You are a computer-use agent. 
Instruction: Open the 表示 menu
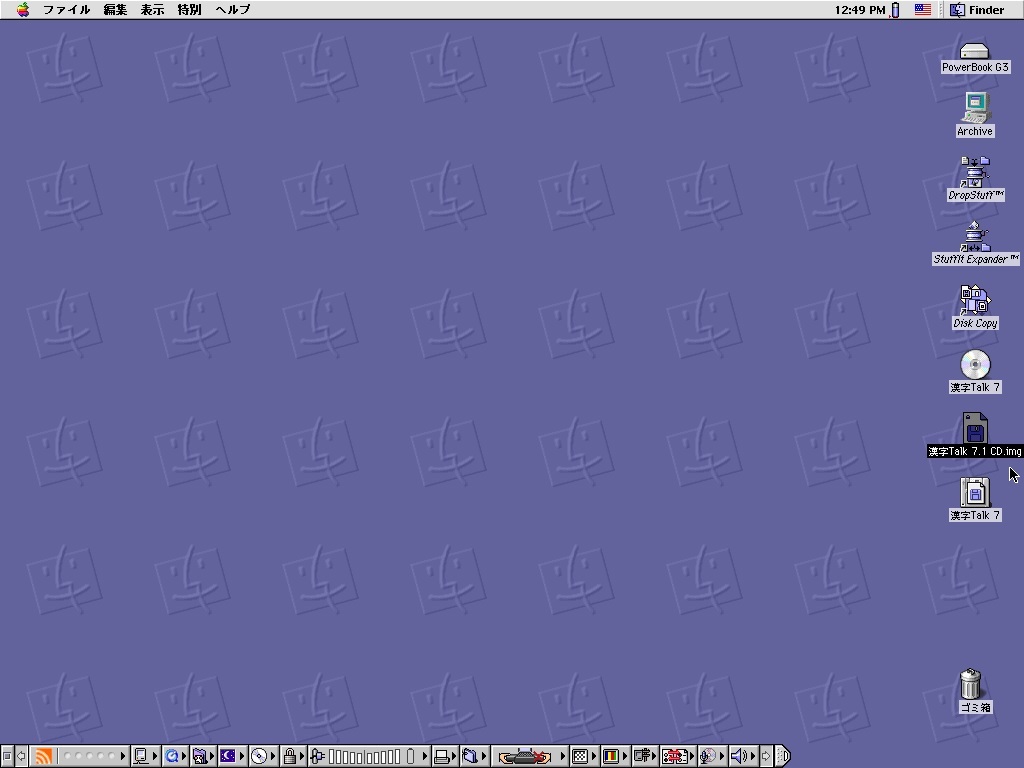[x=152, y=9]
